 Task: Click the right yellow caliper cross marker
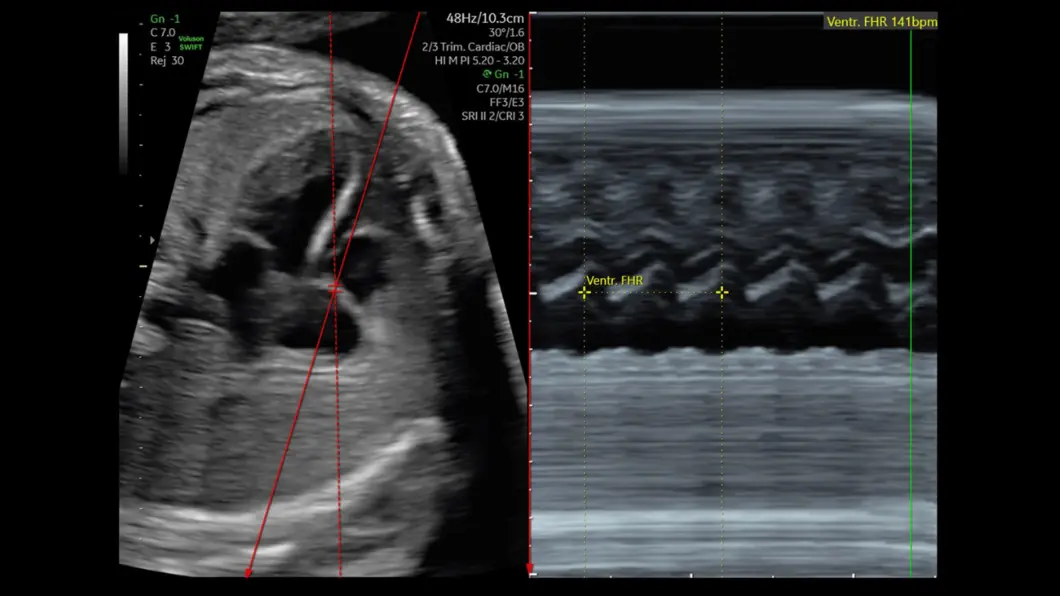722,293
